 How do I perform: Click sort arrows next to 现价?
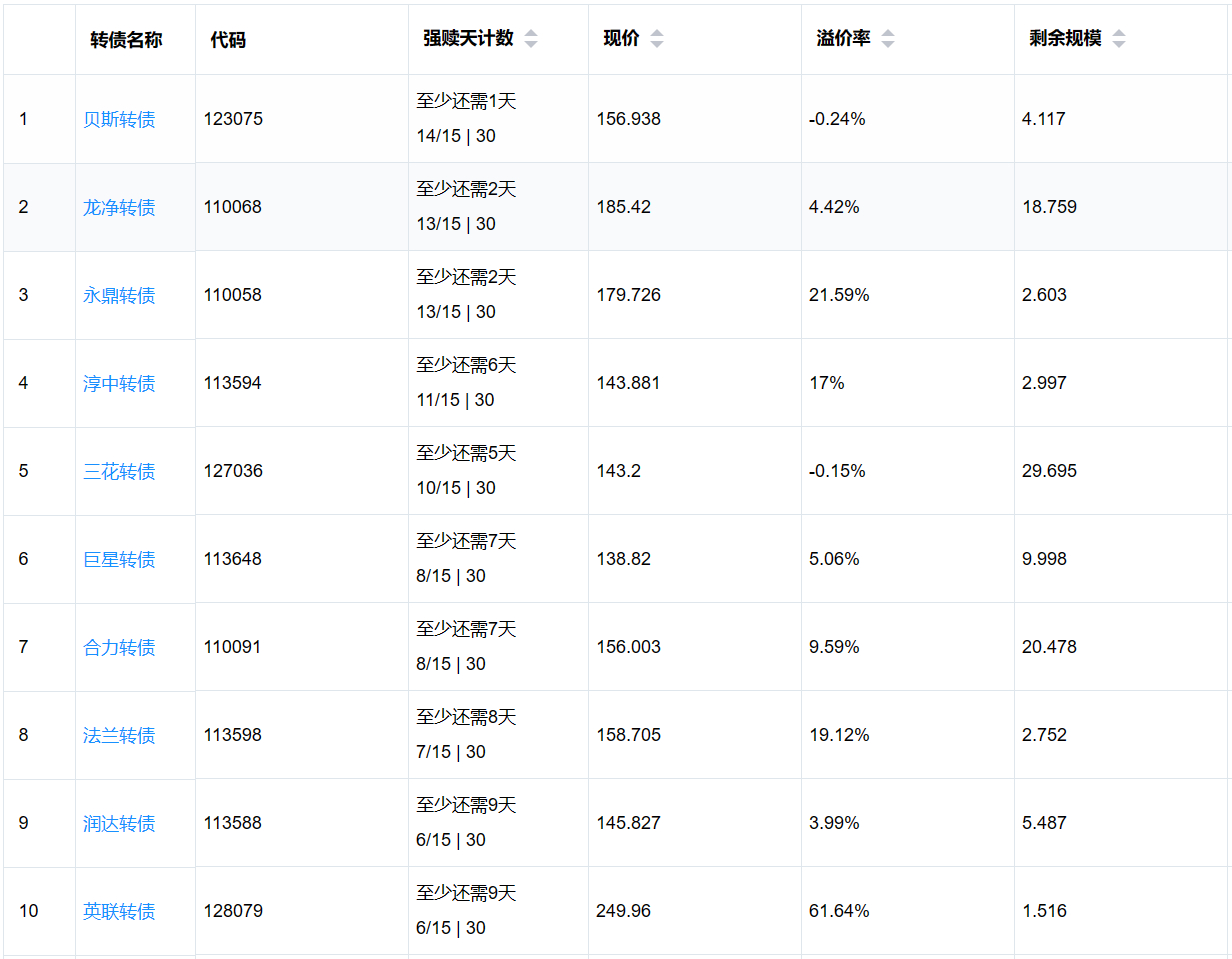pyautogui.click(x=656, y=39)
